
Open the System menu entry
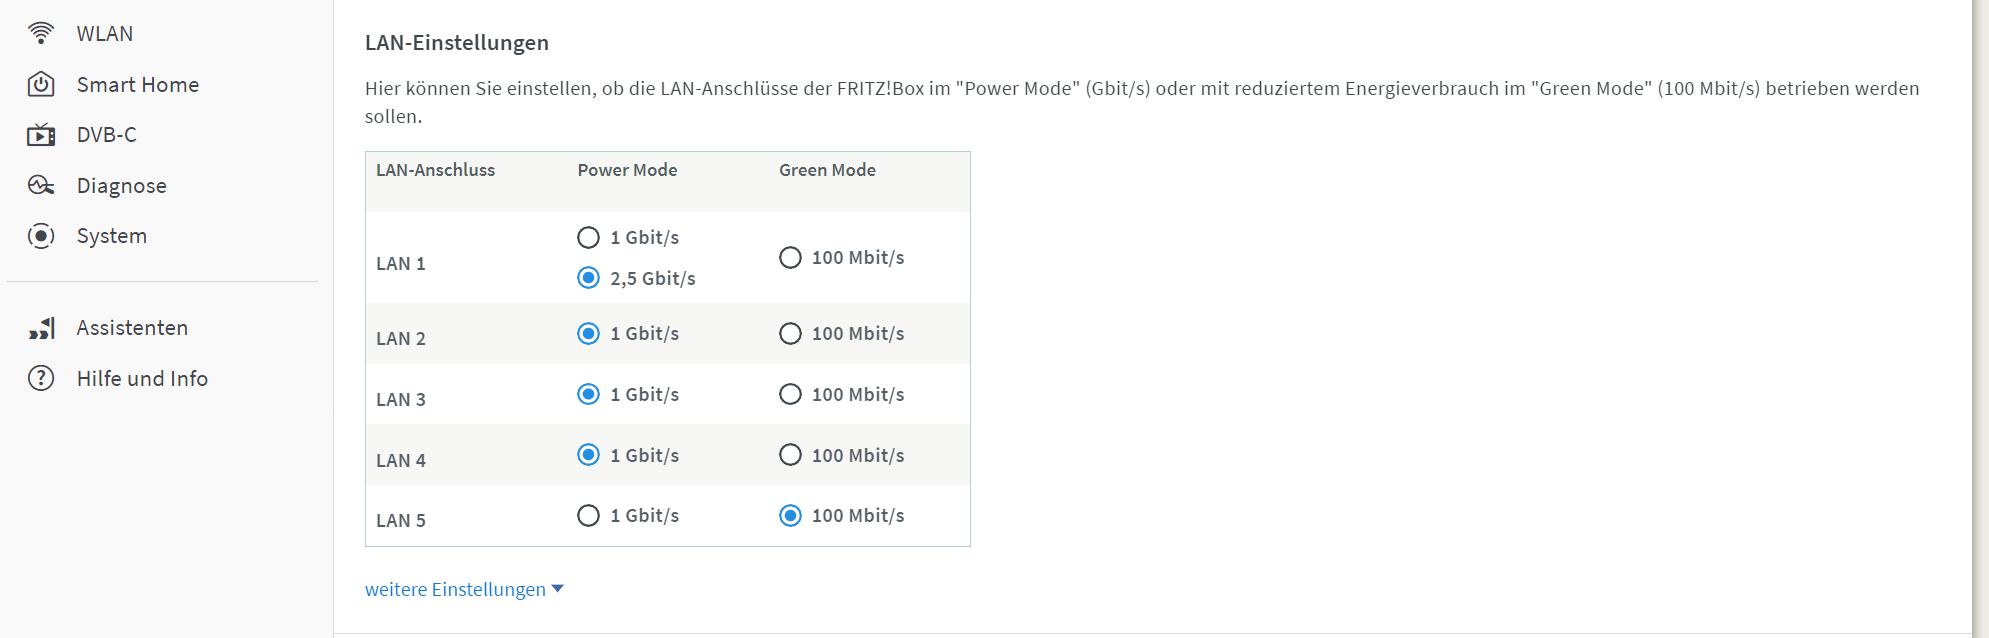click(x=112, y=236)
